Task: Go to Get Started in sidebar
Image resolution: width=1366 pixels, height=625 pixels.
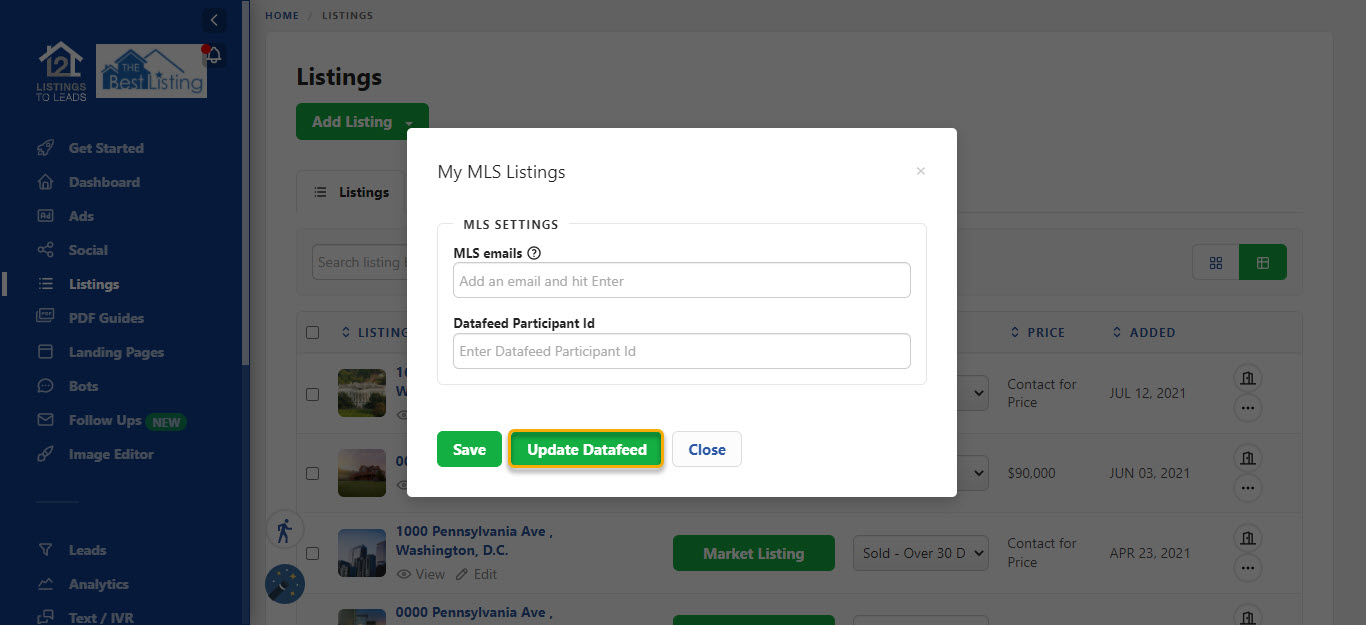Action: 106,148
